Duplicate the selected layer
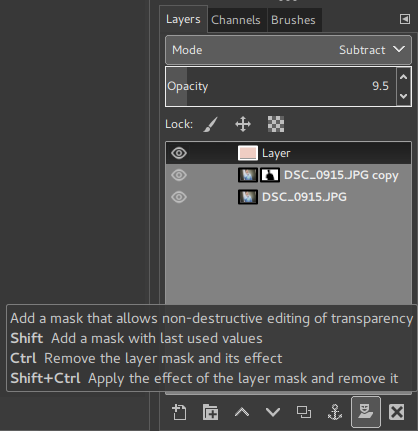The image size is (418, 431). tap(304, 412)
